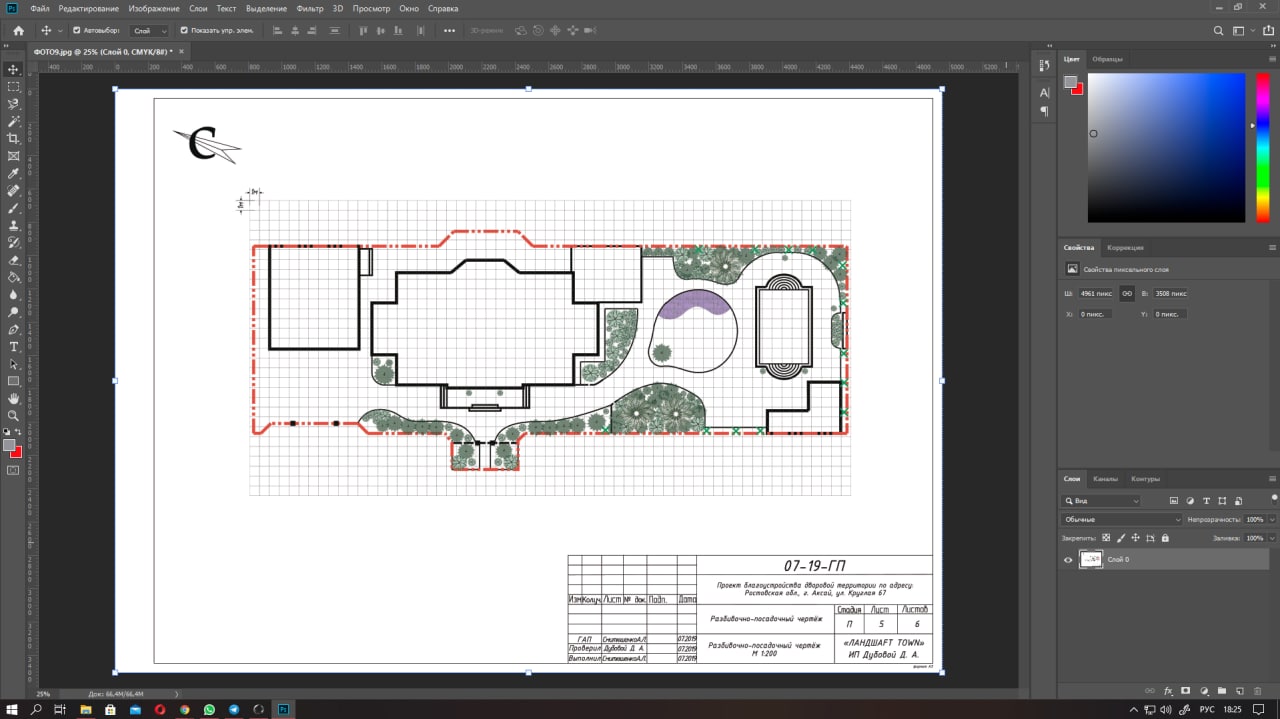Open the Move tool preset picker arrow
The height and width of the screenshot is (719, 1280).
pos(60,31)
